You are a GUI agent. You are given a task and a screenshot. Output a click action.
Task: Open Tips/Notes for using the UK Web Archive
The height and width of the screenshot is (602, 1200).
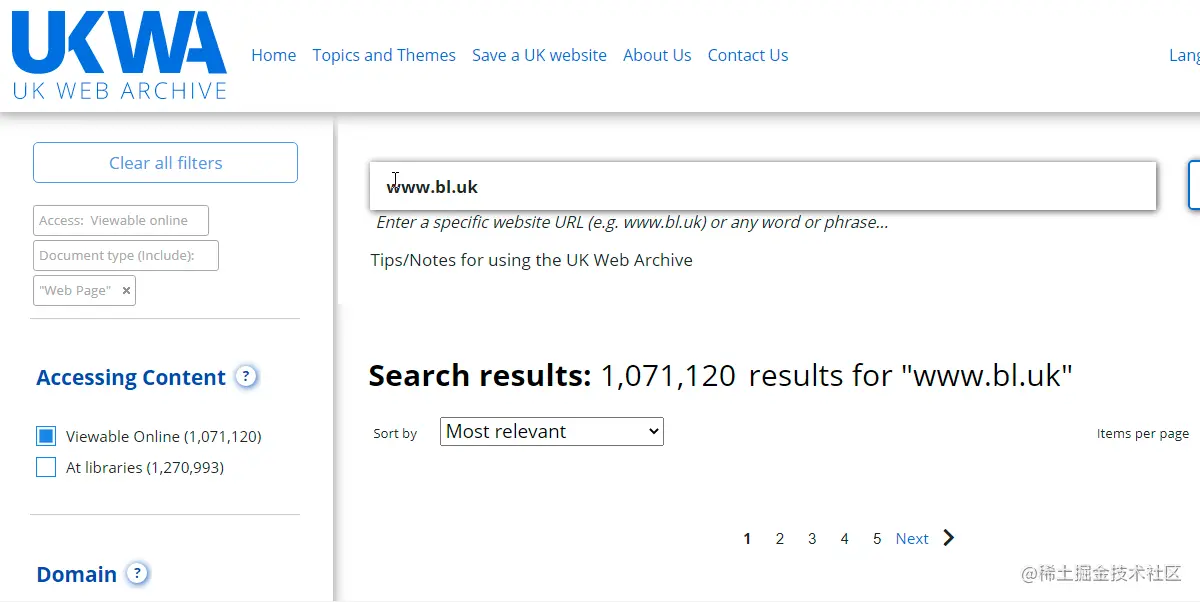coord(531,260)
